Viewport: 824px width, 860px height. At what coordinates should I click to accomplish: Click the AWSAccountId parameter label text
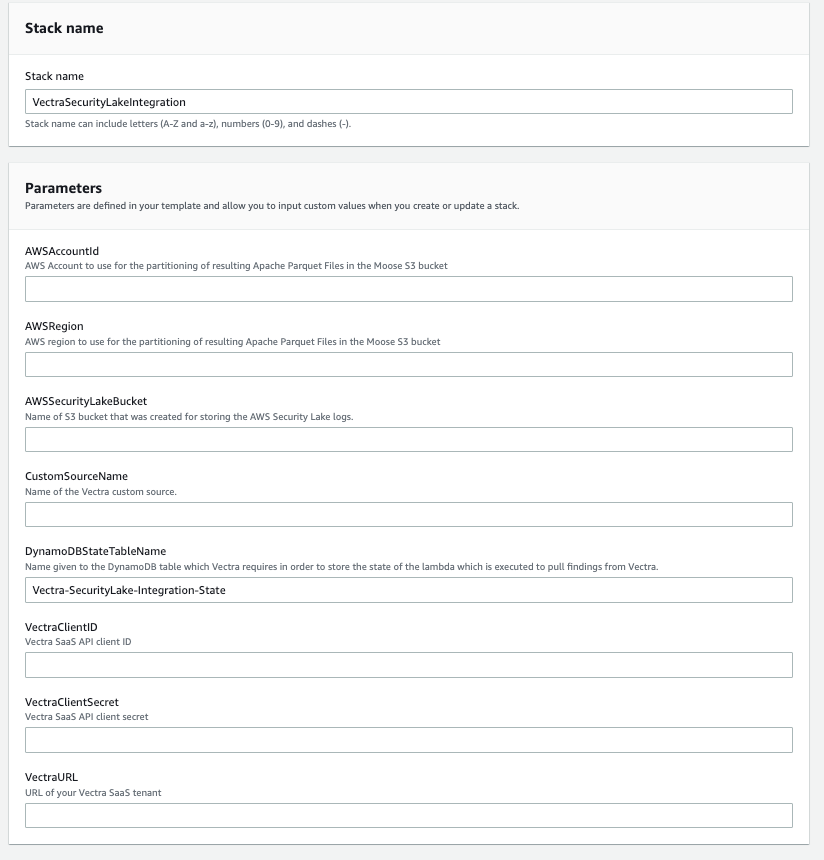point(62,251)
